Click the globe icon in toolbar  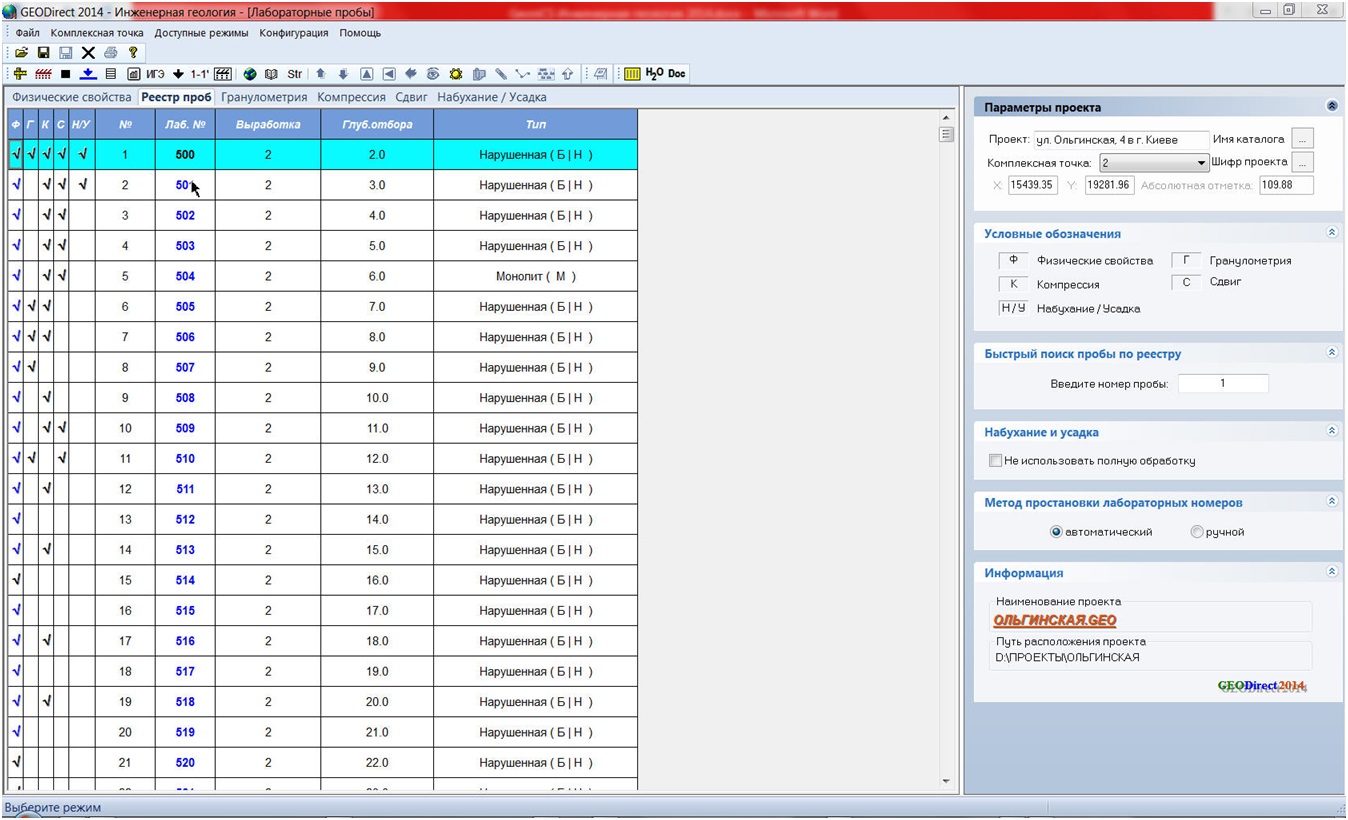(x=250, y=74)
